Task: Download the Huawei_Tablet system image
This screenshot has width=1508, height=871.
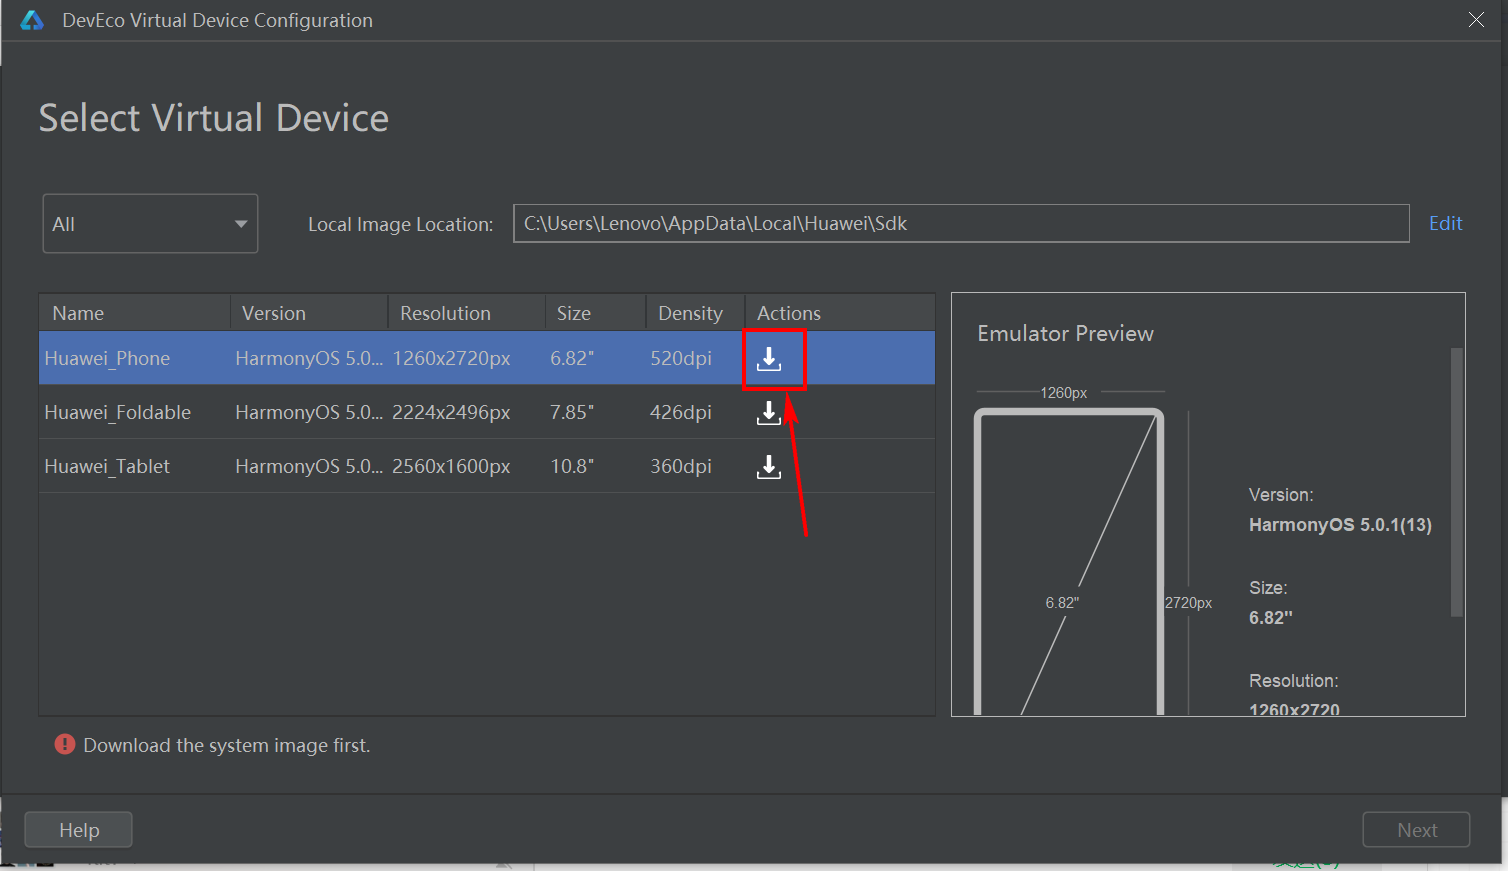Action: [x=769, y=466]
